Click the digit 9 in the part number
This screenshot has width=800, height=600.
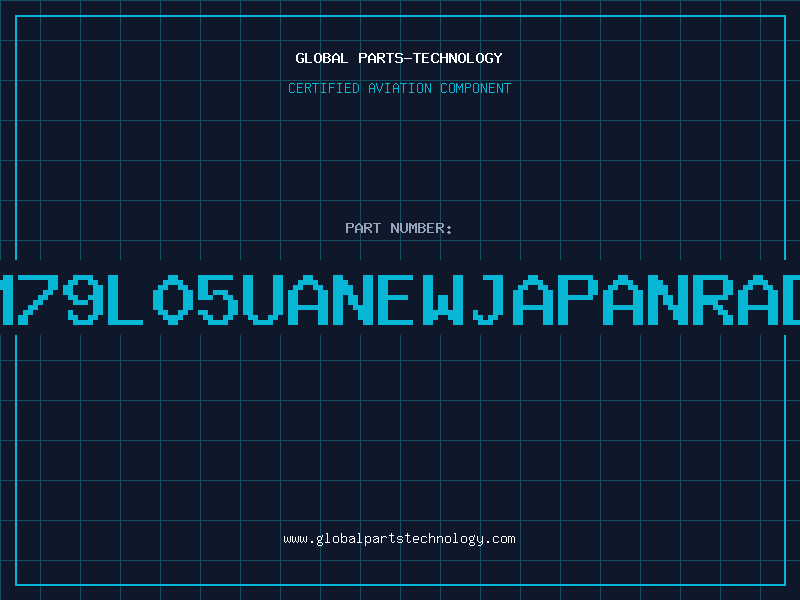tap(83, 299)
